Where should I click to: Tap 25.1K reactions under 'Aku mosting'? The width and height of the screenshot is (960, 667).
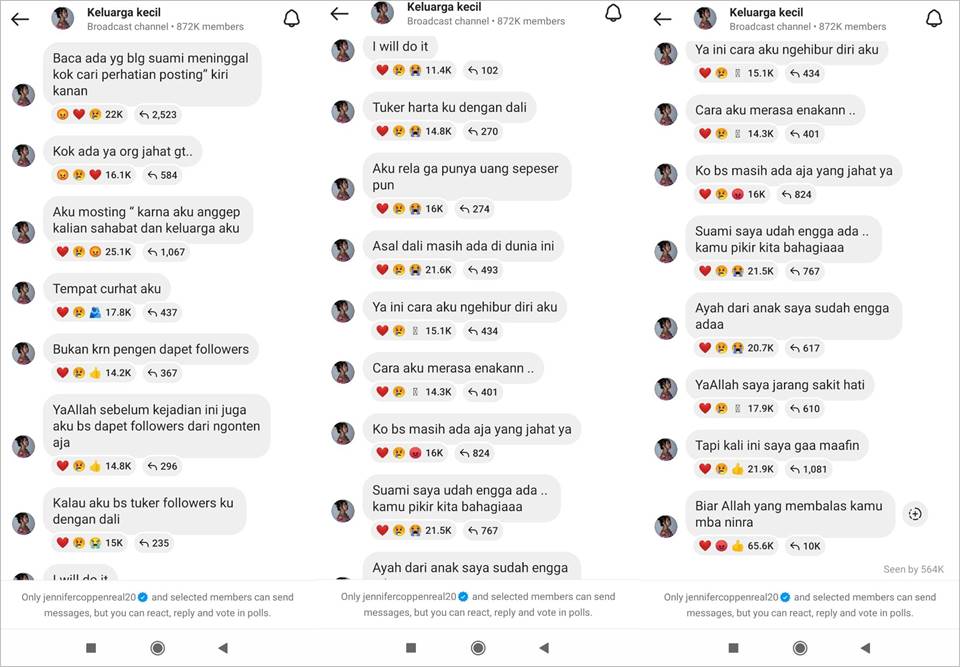click(x=94, y=252)
